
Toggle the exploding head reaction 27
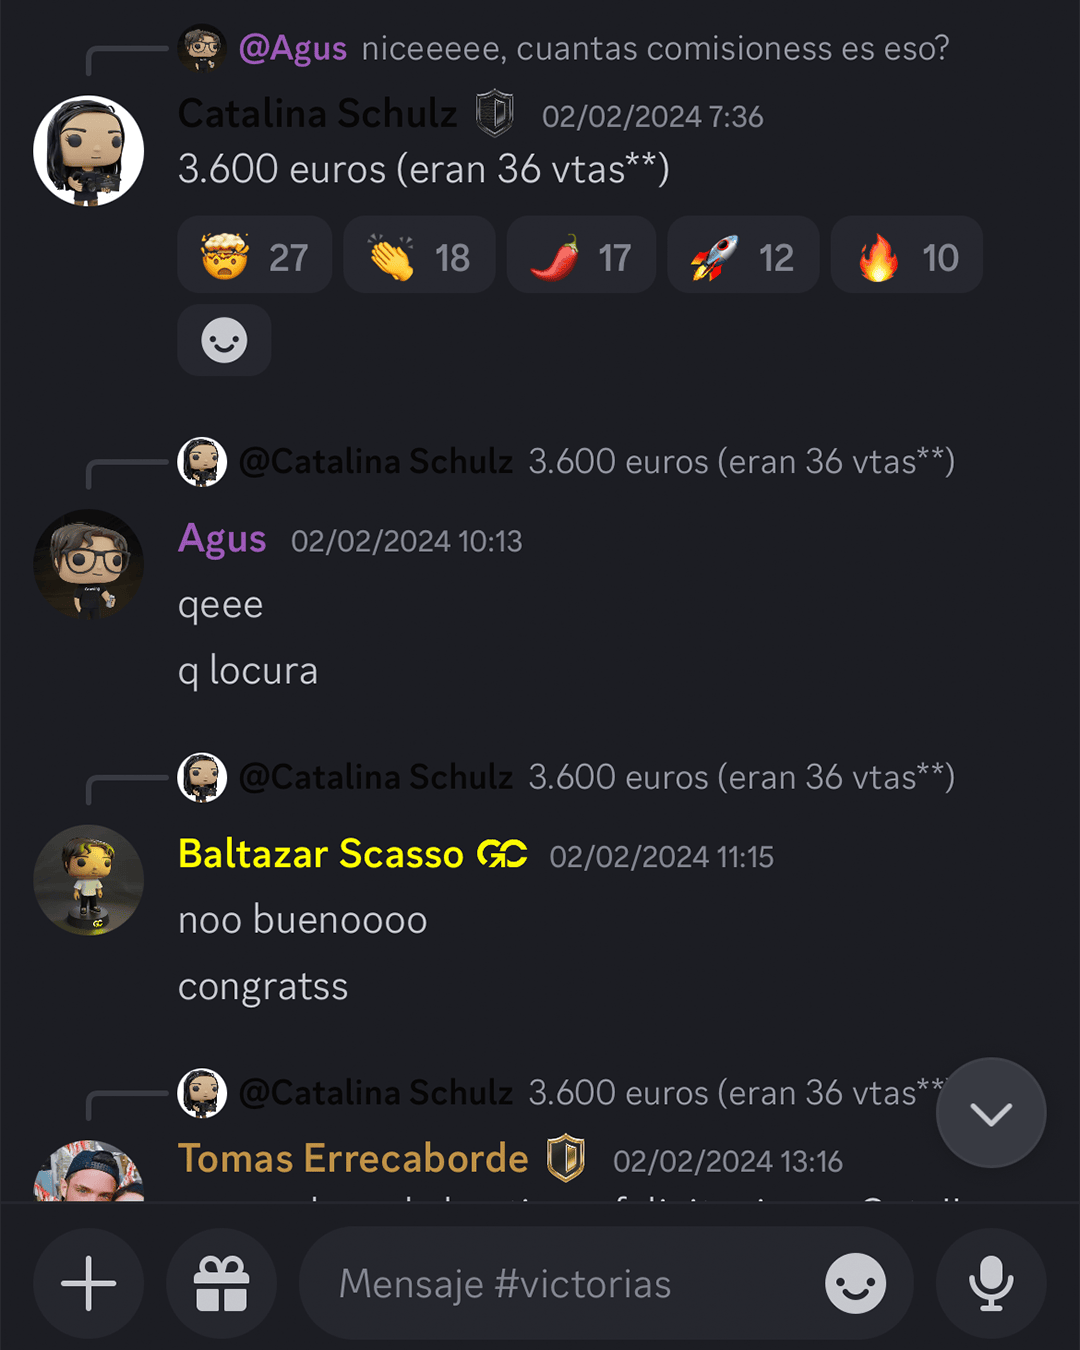[255, 255]
